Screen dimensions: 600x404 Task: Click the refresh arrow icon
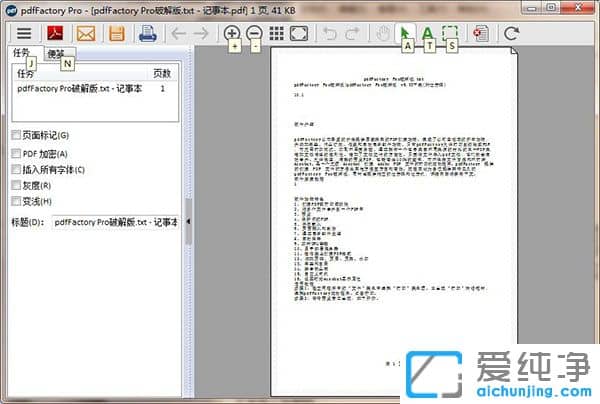point(512,34)
